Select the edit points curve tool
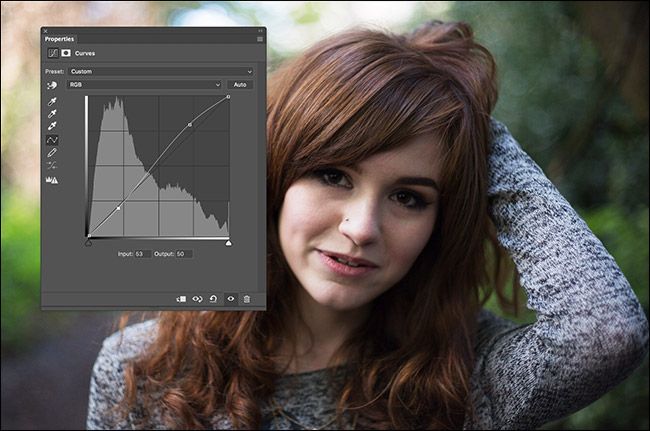Screen dimensions: 650x431 click(52, 140)
